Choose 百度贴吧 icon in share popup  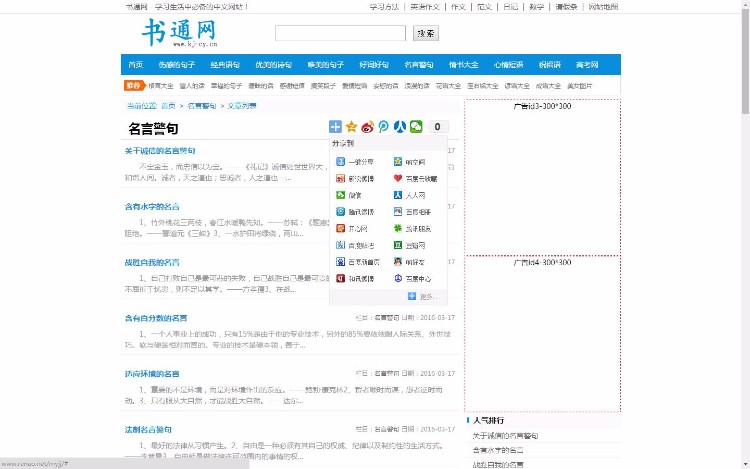pyautogui.click(x=341, y=245)
